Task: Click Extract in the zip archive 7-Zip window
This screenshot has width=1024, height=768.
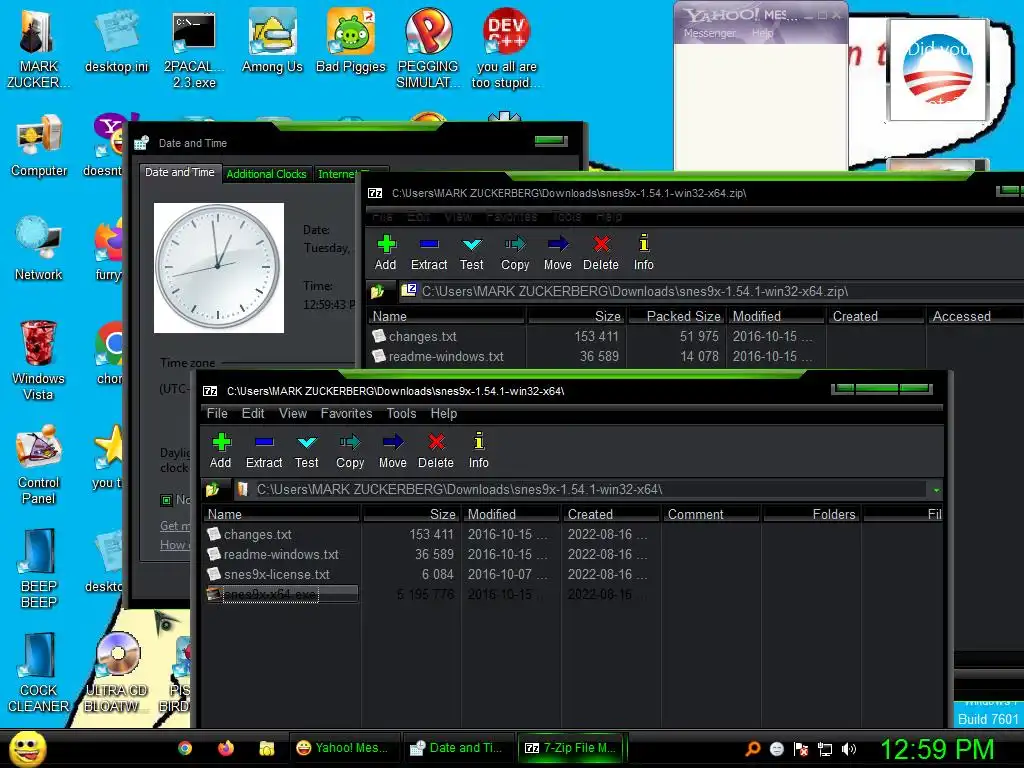Action: 429,253
